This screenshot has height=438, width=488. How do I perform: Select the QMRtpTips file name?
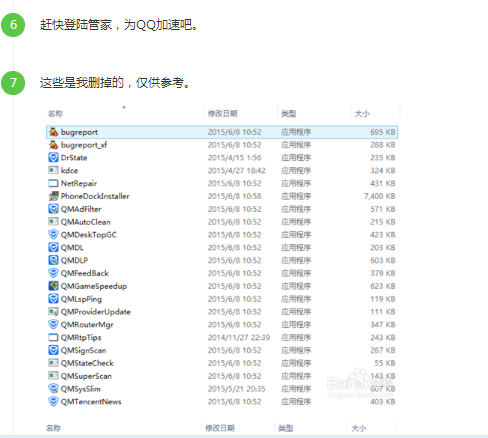[81, 337]
